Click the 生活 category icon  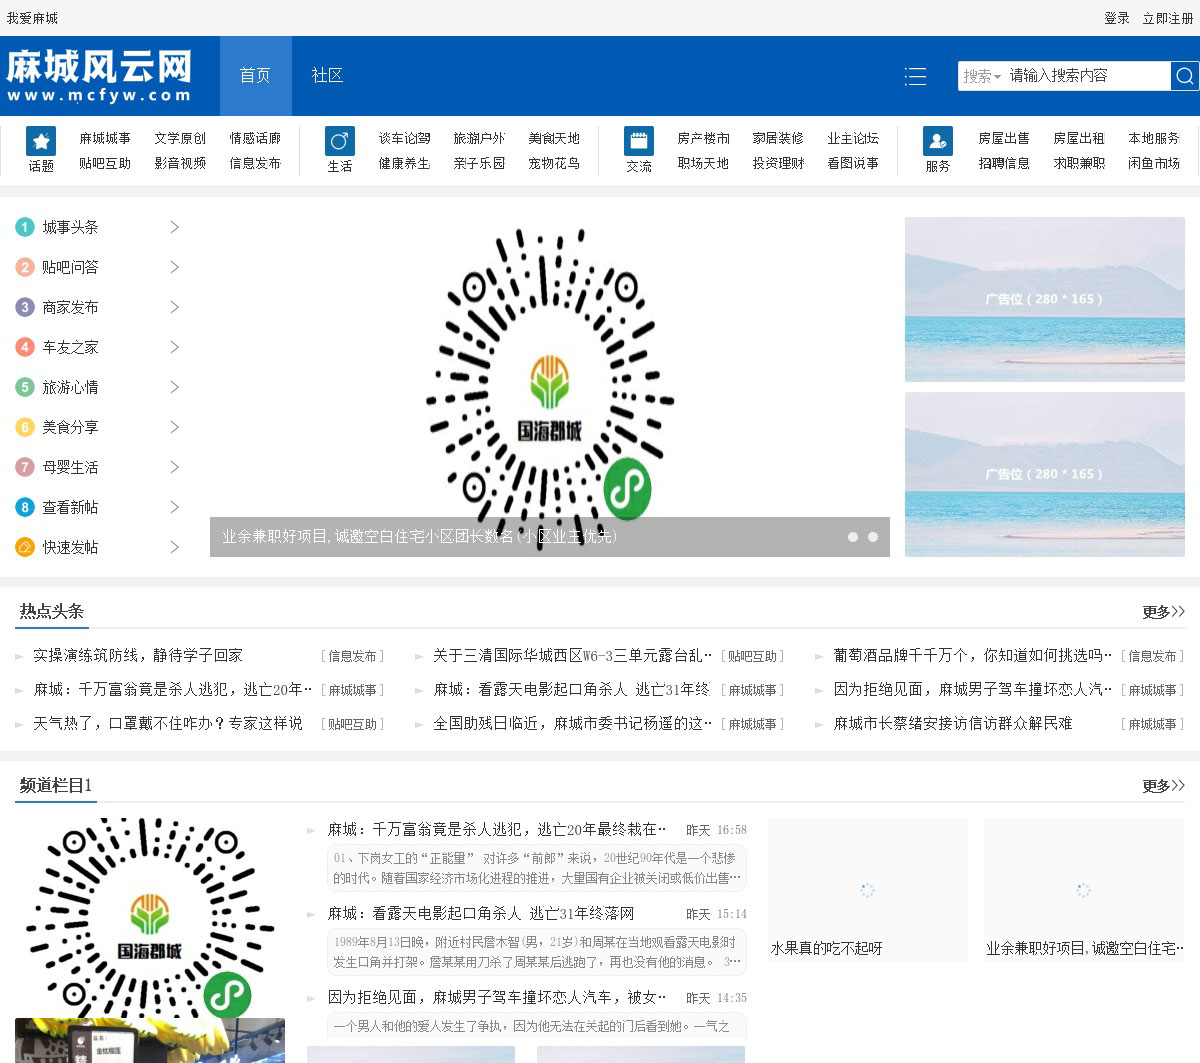340,141
